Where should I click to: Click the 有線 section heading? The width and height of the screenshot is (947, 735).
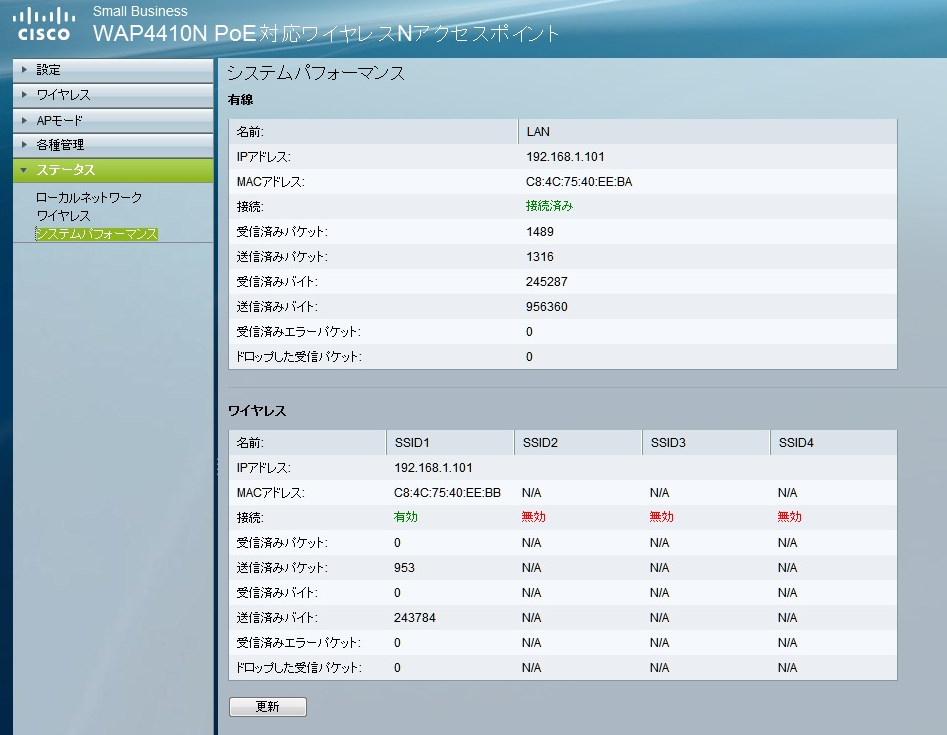tap(240, 100)
